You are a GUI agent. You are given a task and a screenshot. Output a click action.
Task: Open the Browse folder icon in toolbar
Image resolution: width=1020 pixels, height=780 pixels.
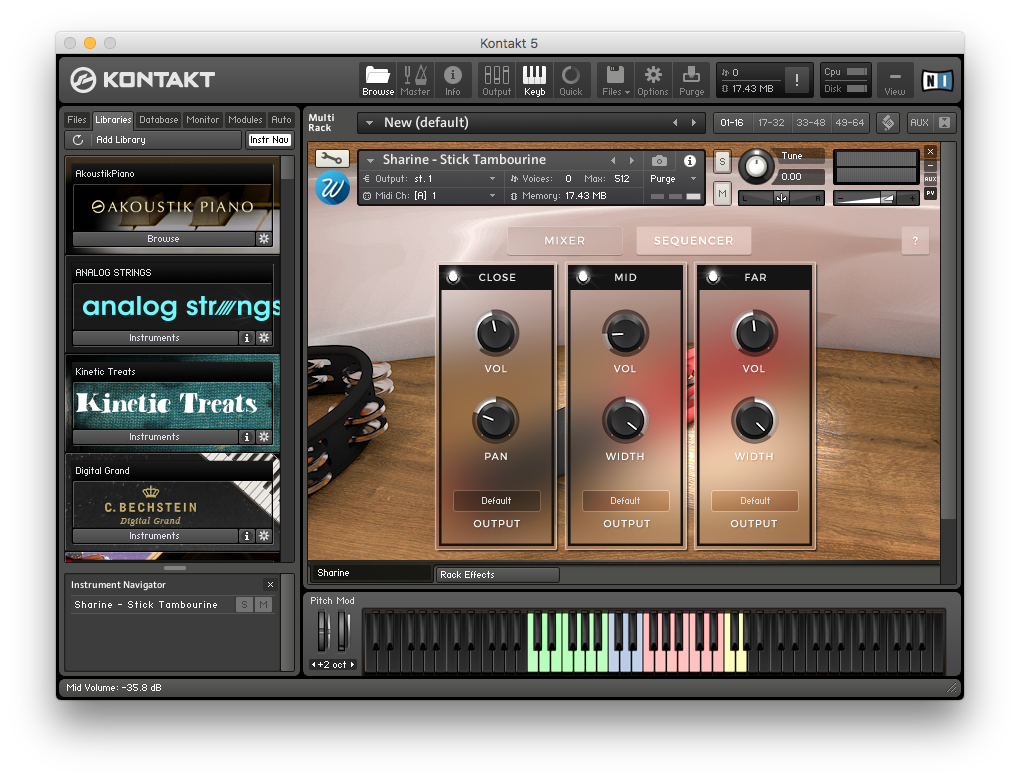tap(378, 80)
